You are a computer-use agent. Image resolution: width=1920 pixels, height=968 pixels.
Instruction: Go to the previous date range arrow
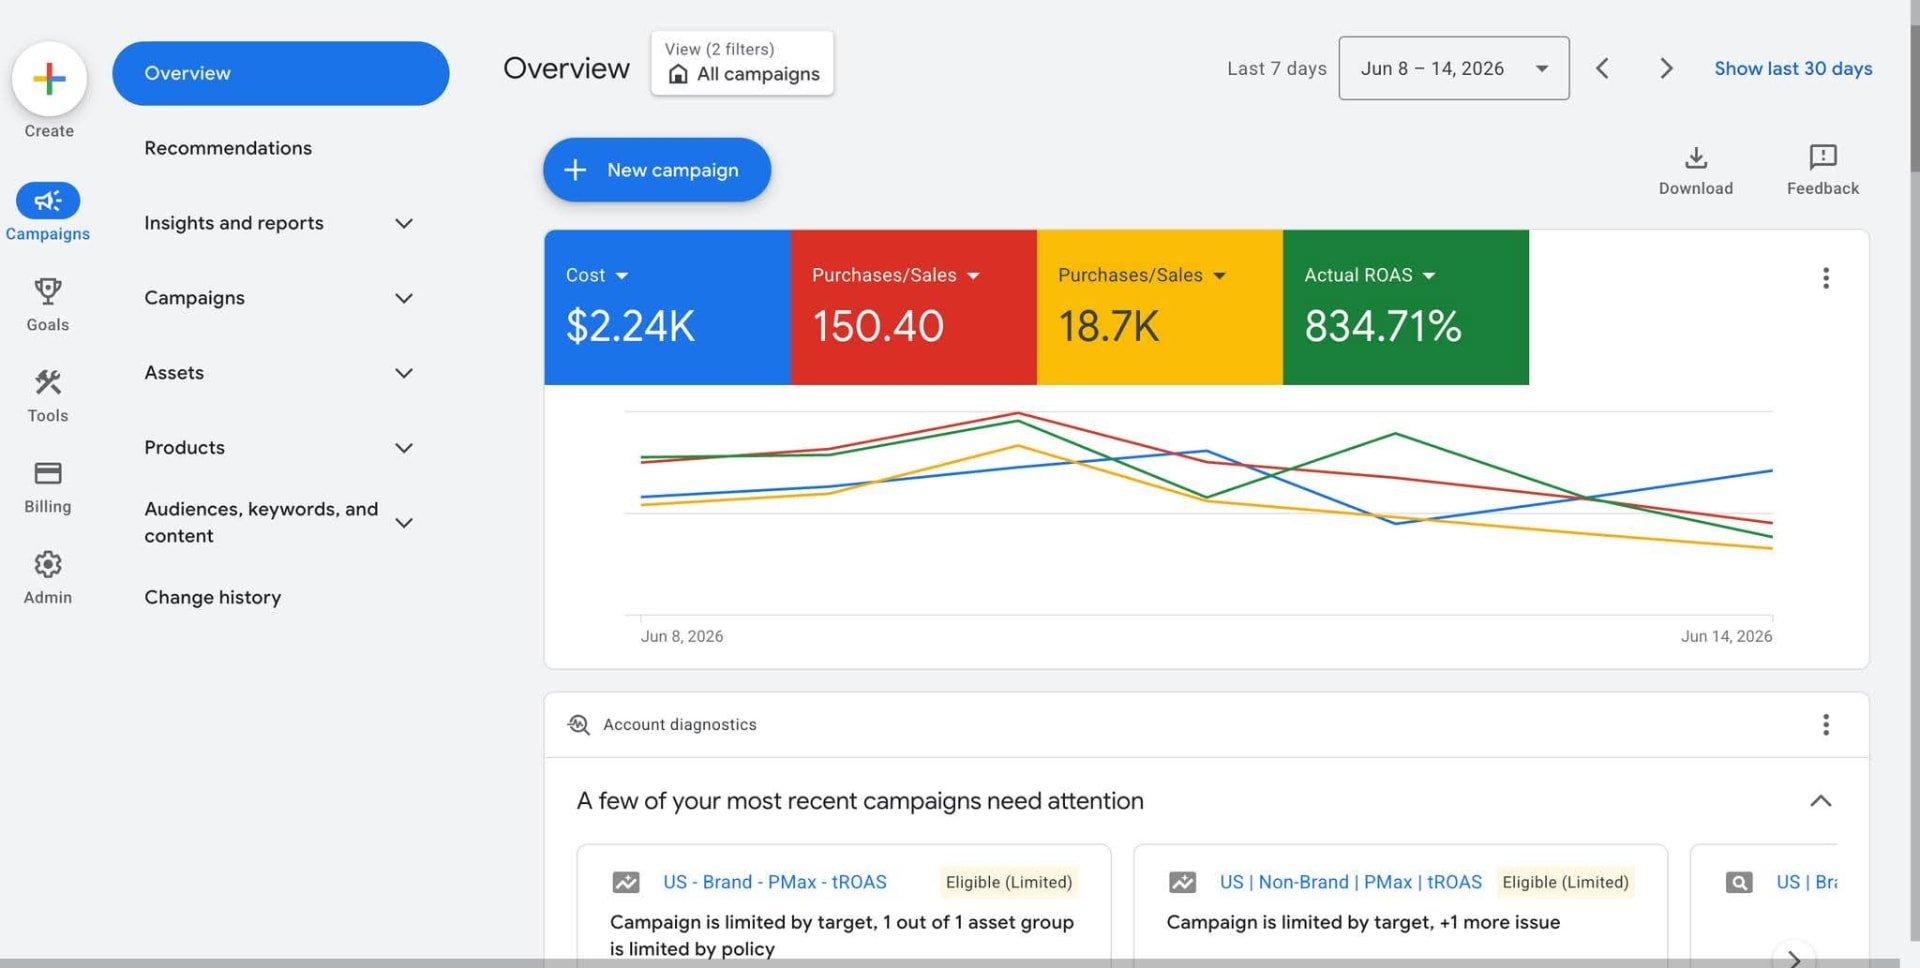point(1602,68)
